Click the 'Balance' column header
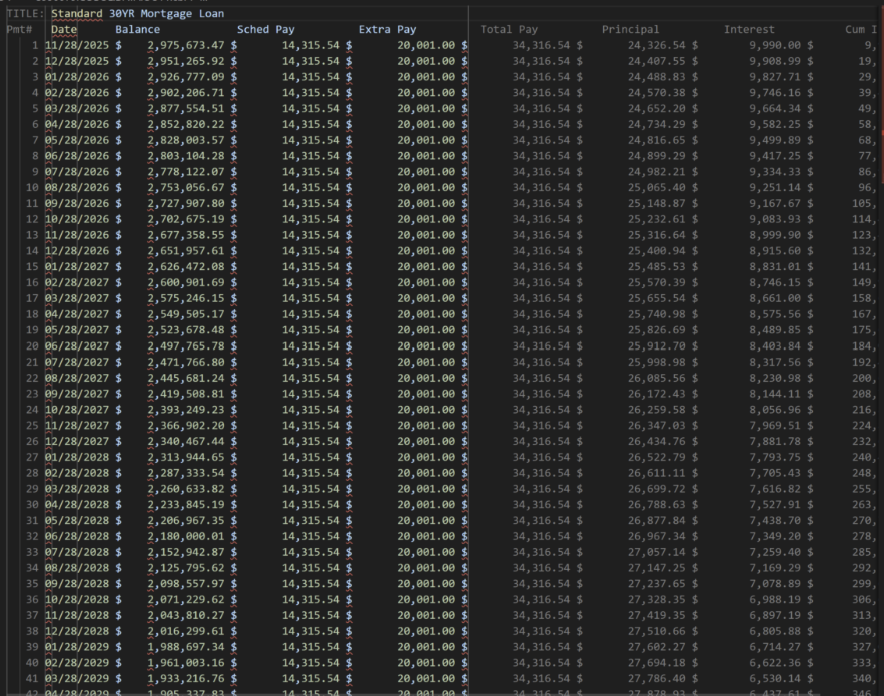The width and height of the screenshot is (884, 696). 137,30
